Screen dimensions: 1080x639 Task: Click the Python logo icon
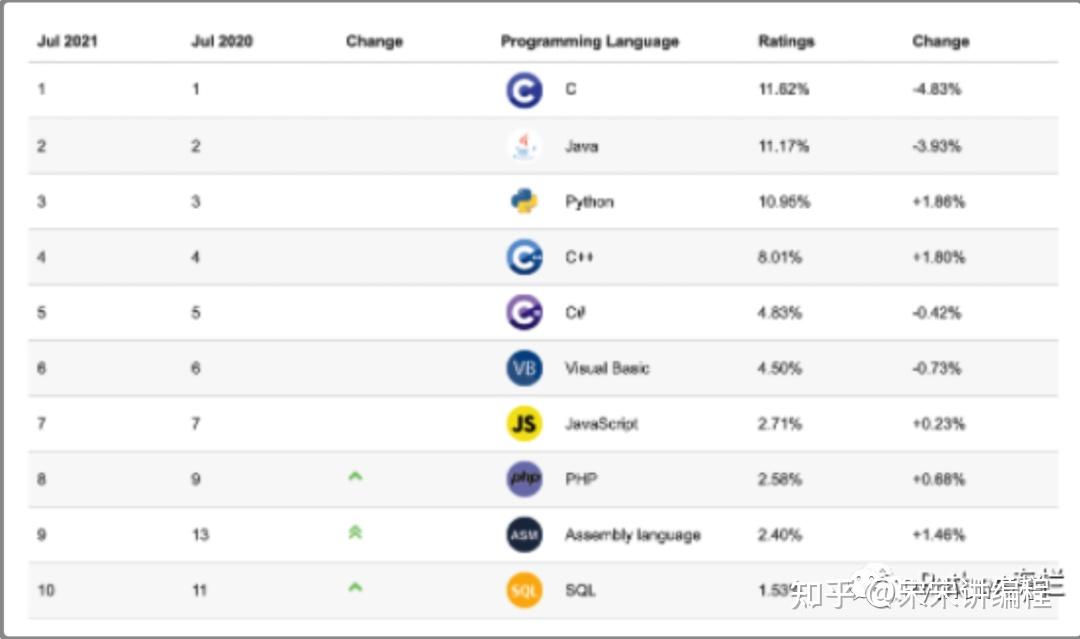point(524,201)
